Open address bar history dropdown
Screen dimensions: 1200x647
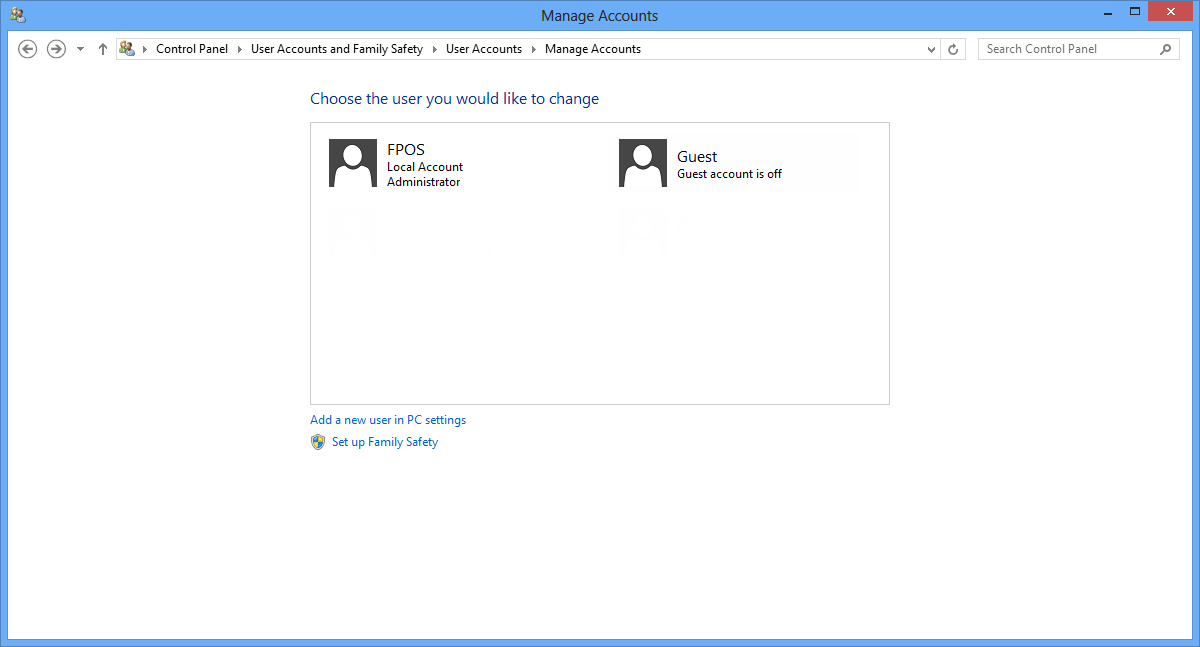(931, 49)
